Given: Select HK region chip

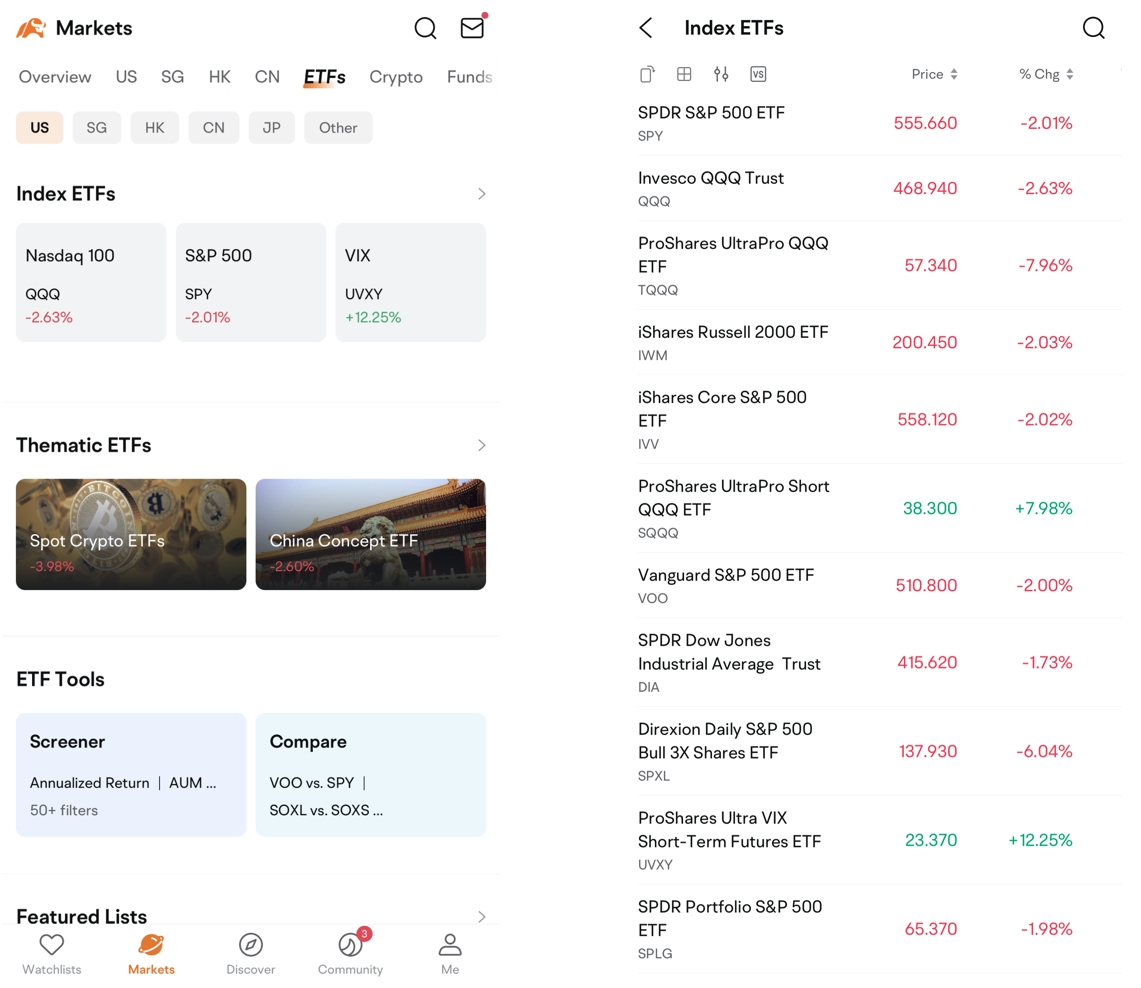Looking at the screenshot, I should click(x=154, y=127).
